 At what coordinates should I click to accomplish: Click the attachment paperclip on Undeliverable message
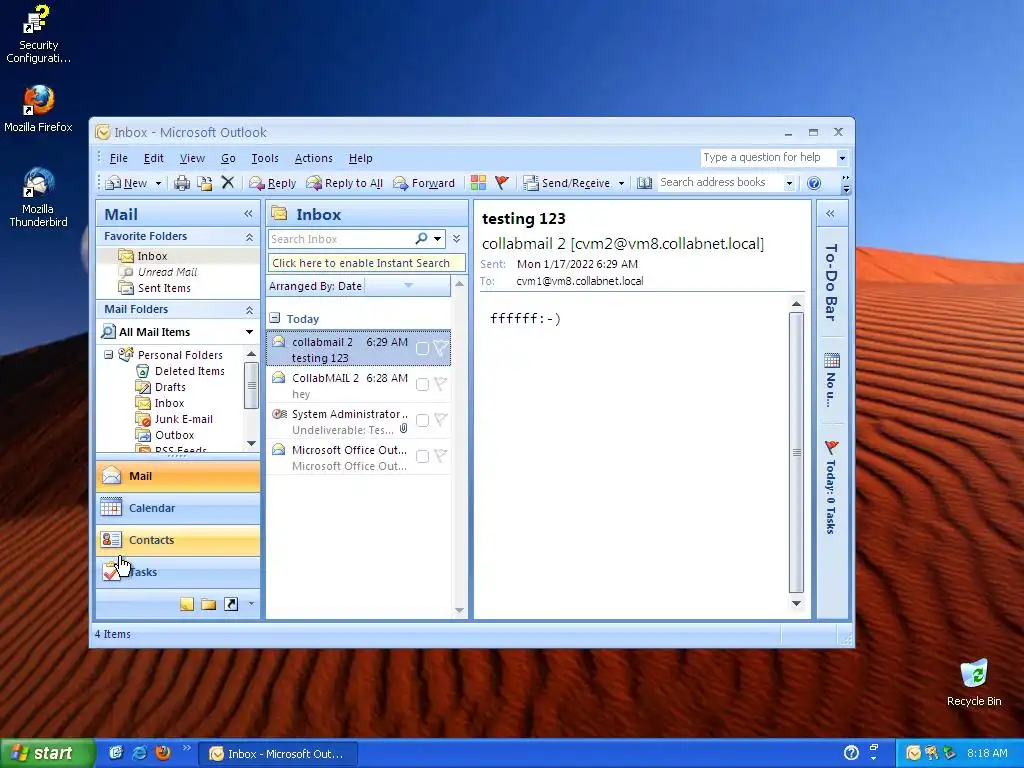coord(404,428)
